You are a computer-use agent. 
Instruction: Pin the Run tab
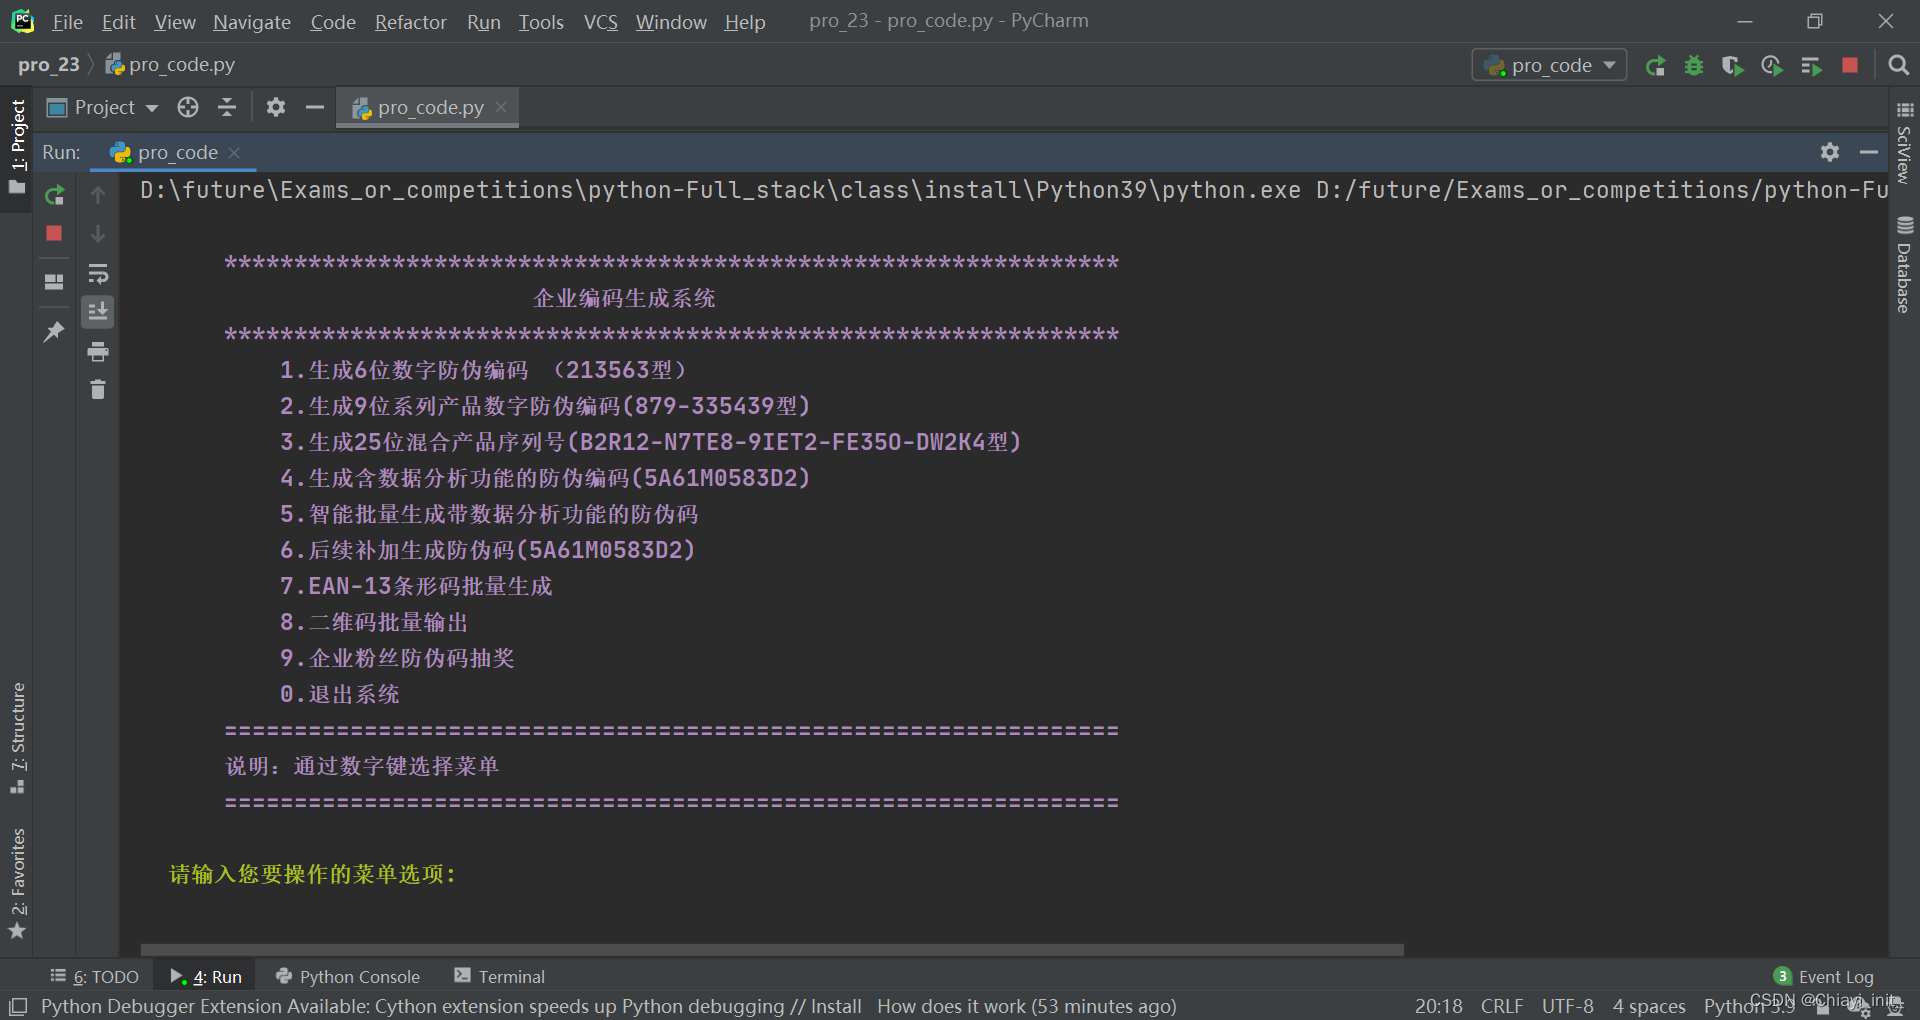(55, 331)
